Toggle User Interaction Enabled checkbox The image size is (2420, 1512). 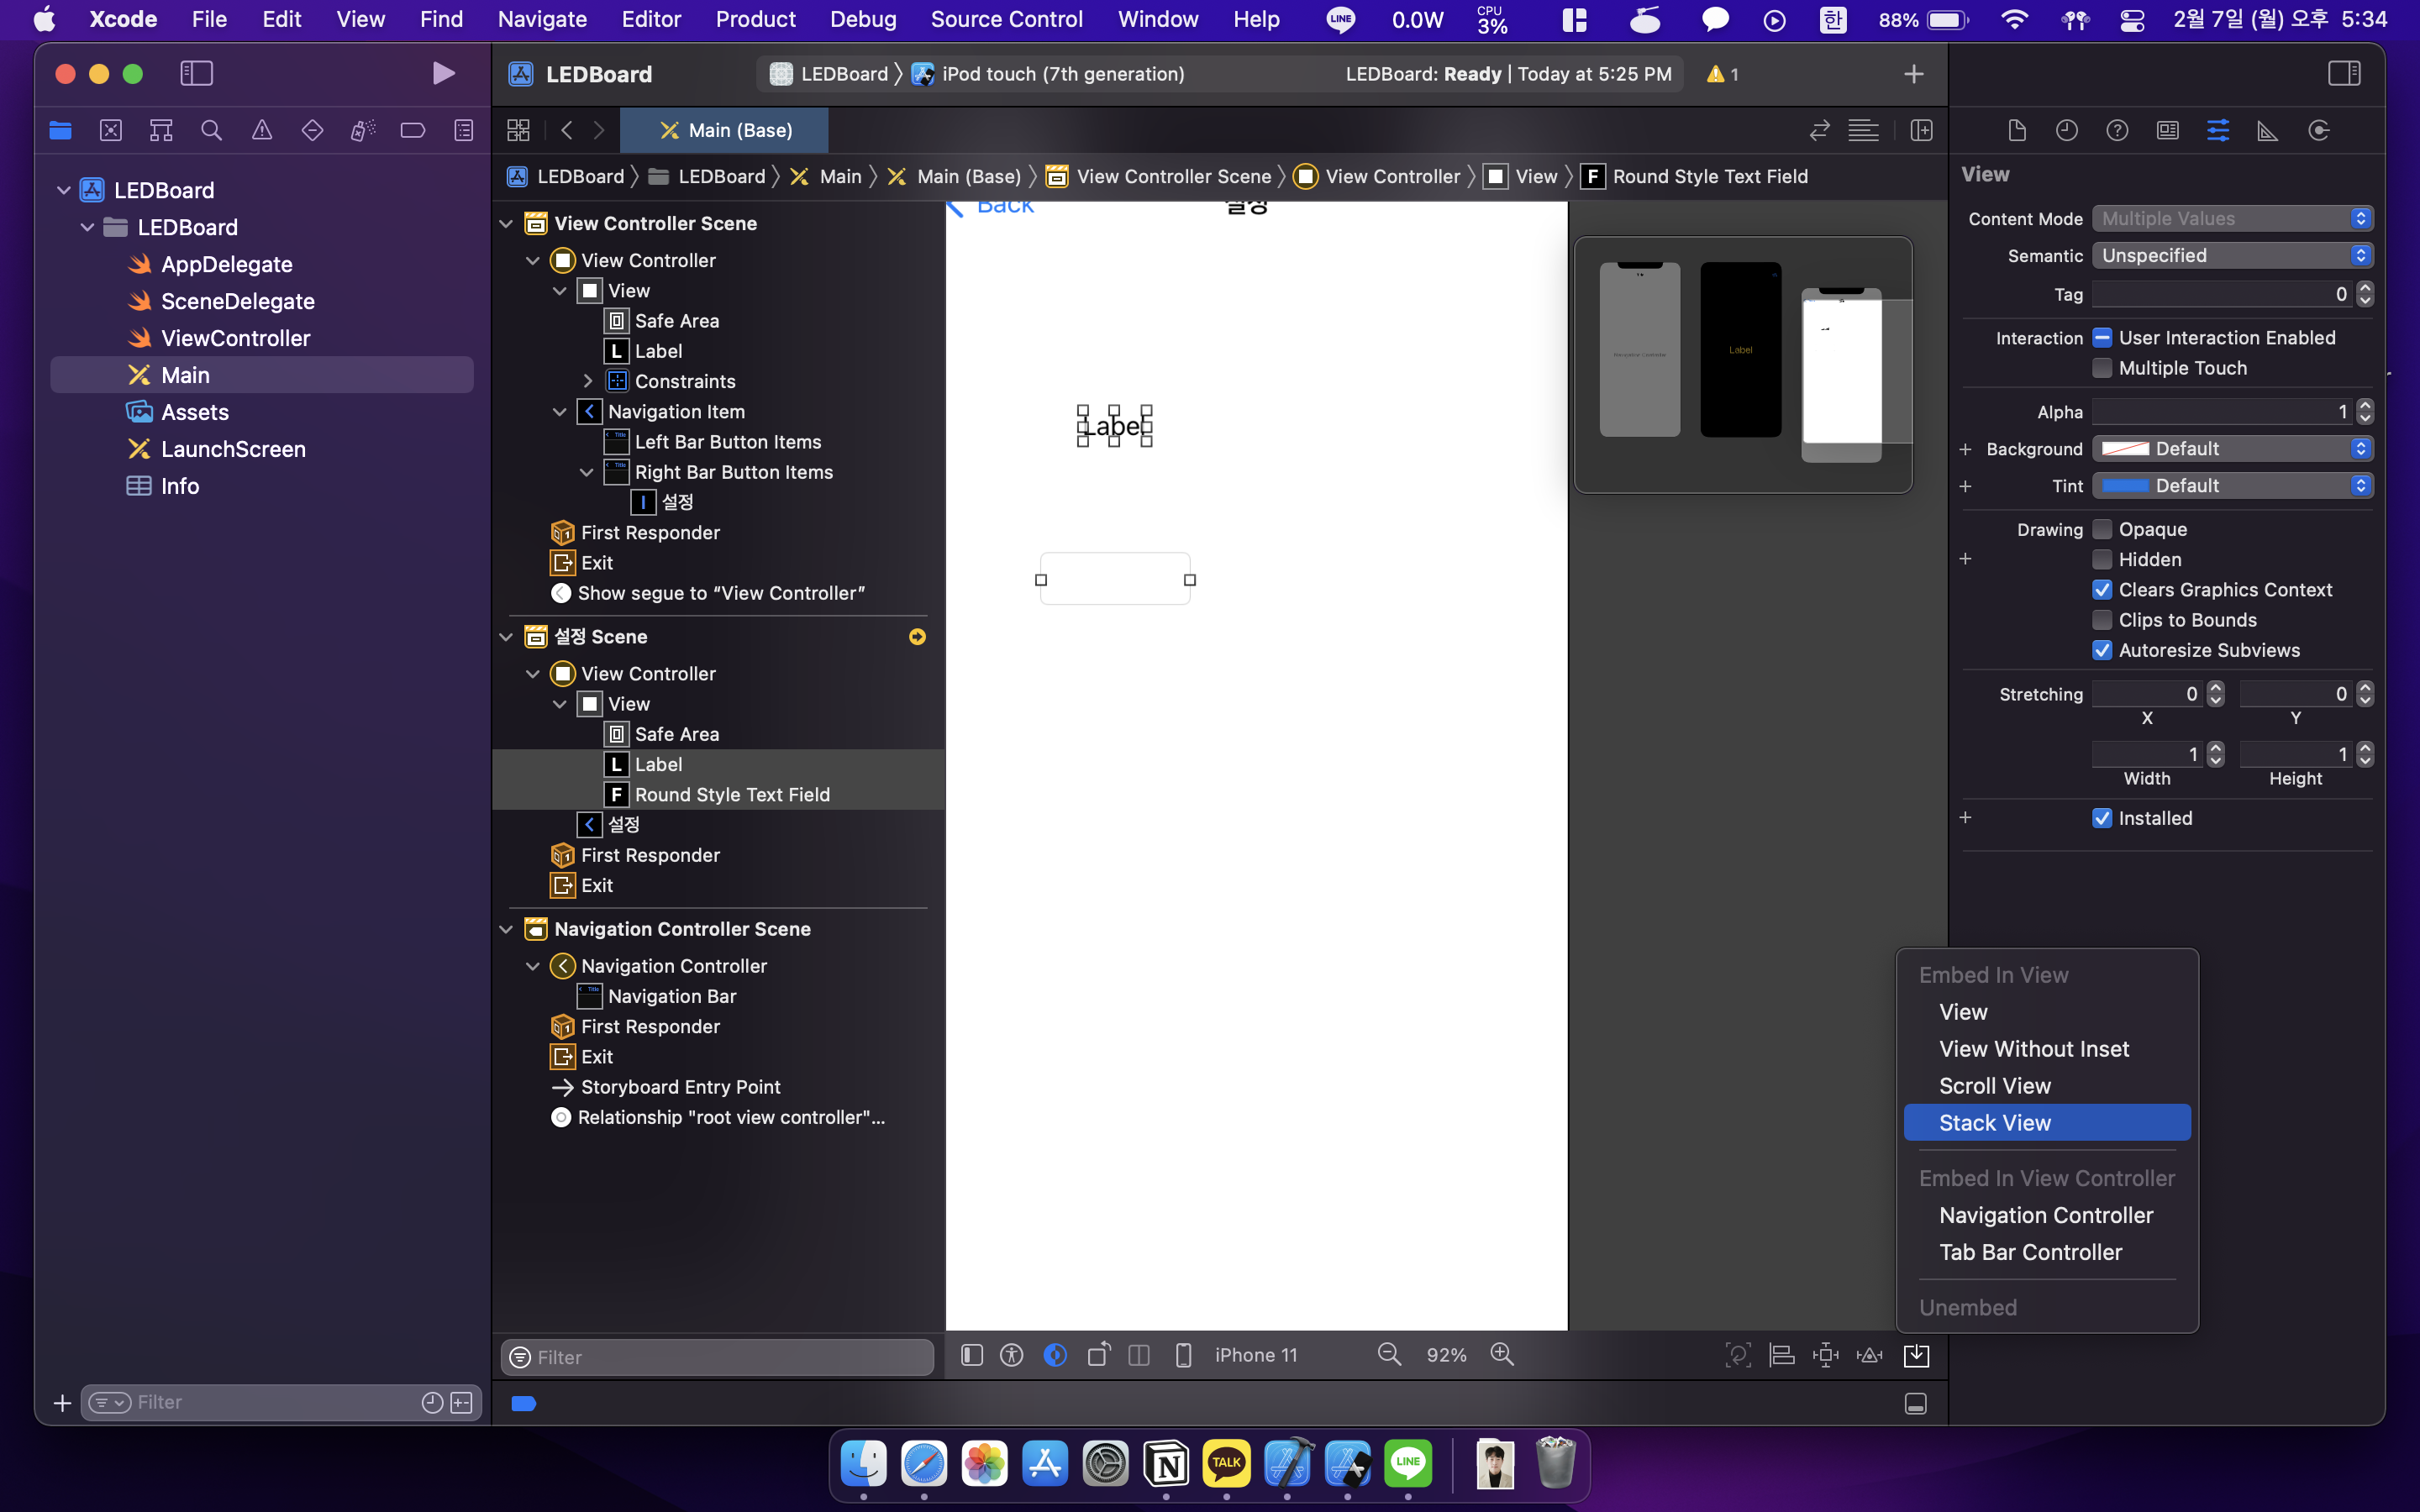tap(2102, 338)
